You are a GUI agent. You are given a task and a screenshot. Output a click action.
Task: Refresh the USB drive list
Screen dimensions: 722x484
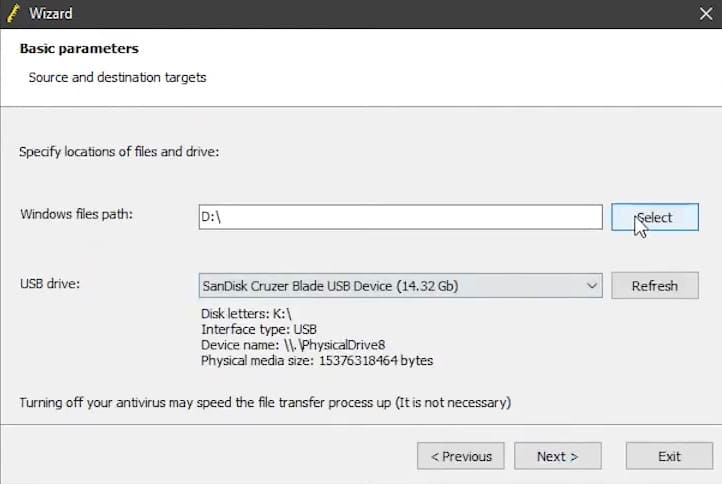click(x=654, y=286)
